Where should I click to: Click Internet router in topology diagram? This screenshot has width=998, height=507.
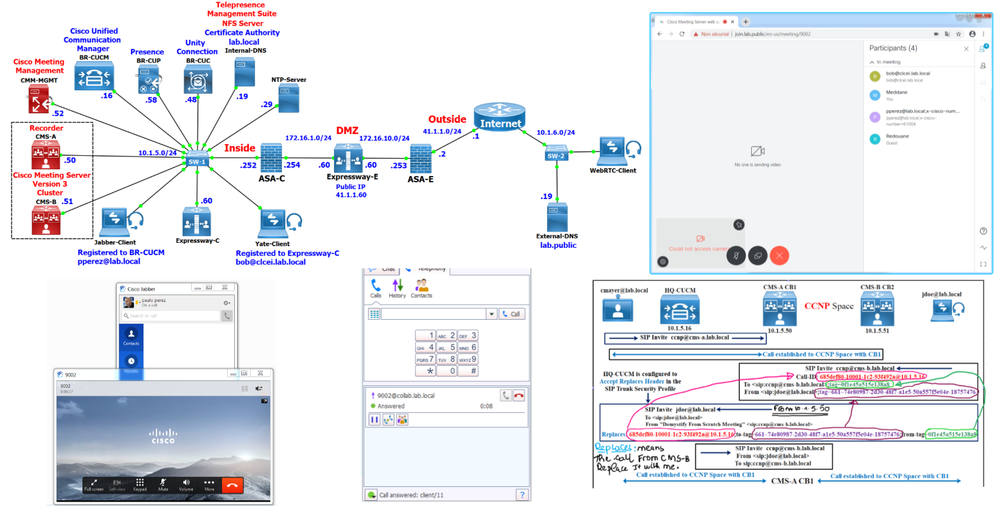[500, 118]
